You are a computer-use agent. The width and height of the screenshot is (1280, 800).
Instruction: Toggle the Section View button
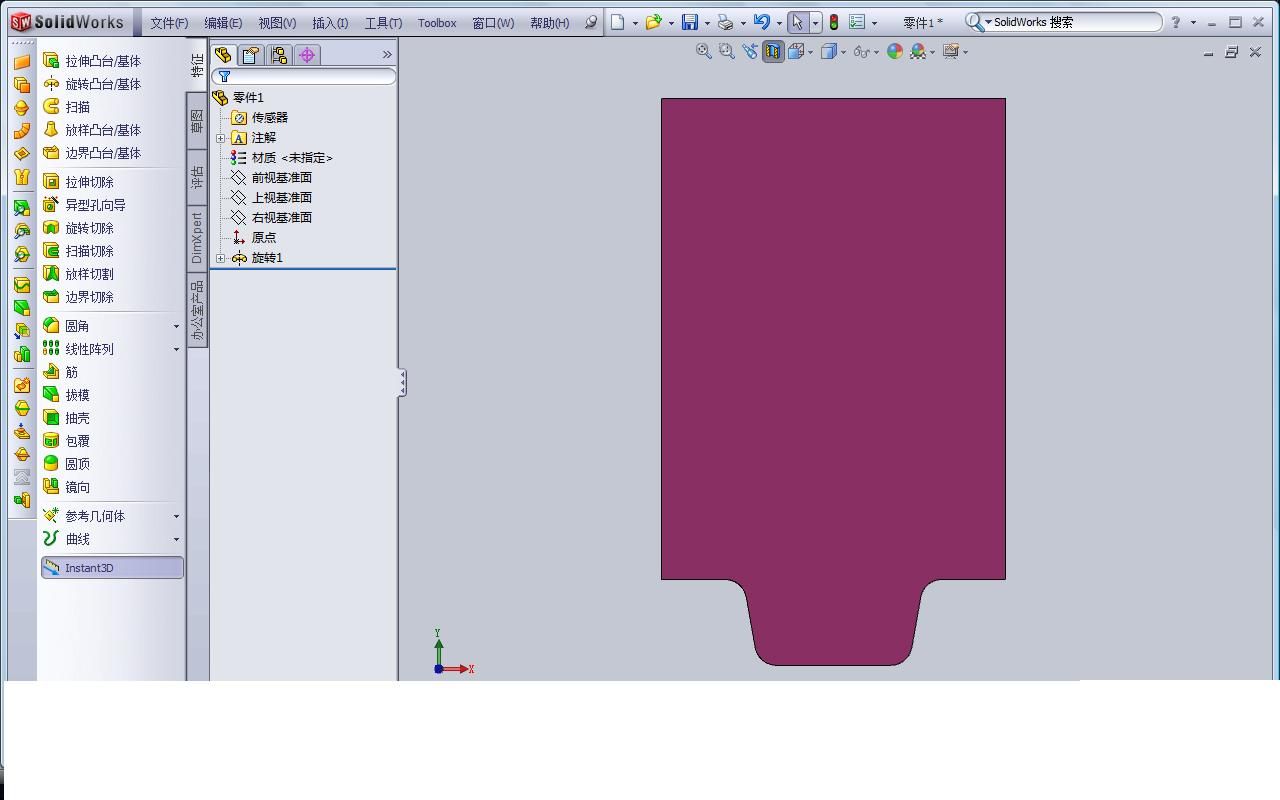773,51
